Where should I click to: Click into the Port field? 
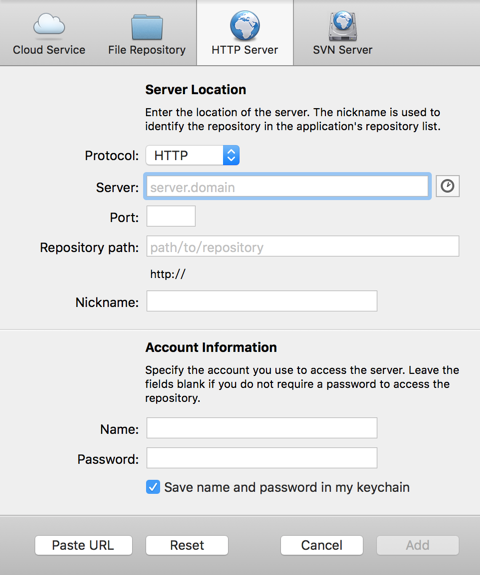tap(171, 216)
